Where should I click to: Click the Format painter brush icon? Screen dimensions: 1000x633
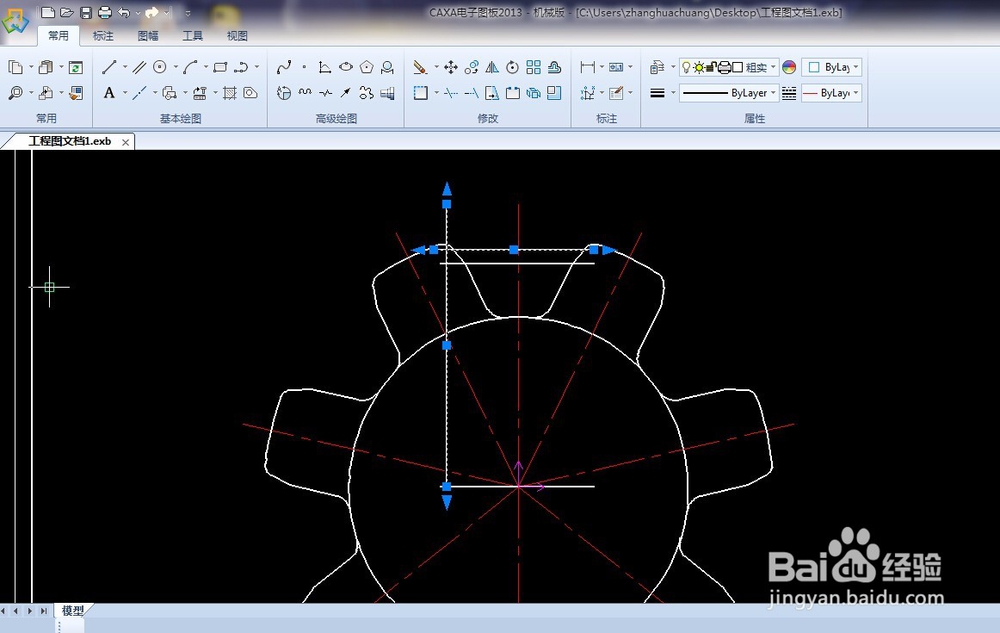(x=76, y=93)
